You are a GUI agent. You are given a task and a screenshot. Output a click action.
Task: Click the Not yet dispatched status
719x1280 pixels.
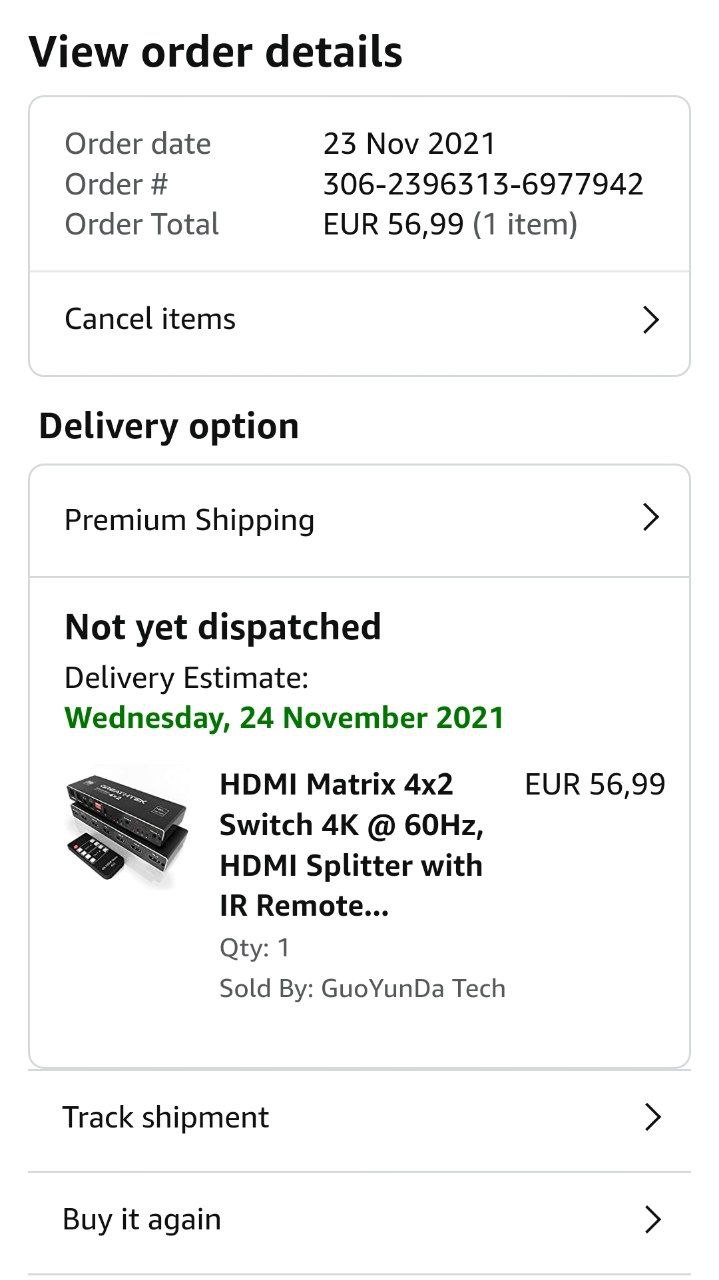click(223, 627)
